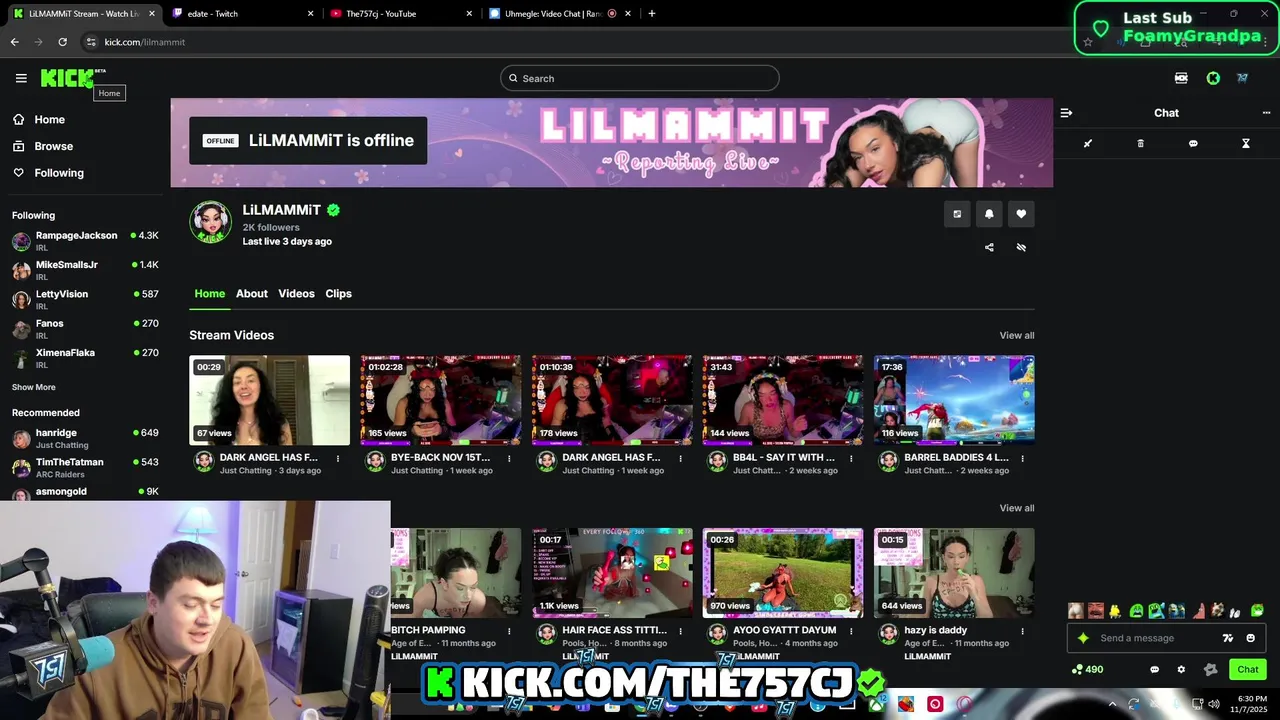Click the crossed-out hide icon below the heart
Image resolution: width=1280 pixels, height=720 pixels.
point(1021,247)
